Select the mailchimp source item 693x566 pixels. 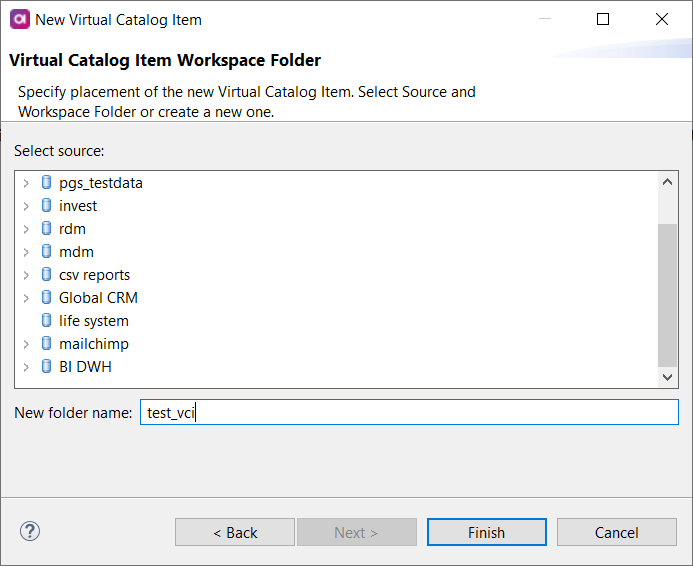point(93,344)
